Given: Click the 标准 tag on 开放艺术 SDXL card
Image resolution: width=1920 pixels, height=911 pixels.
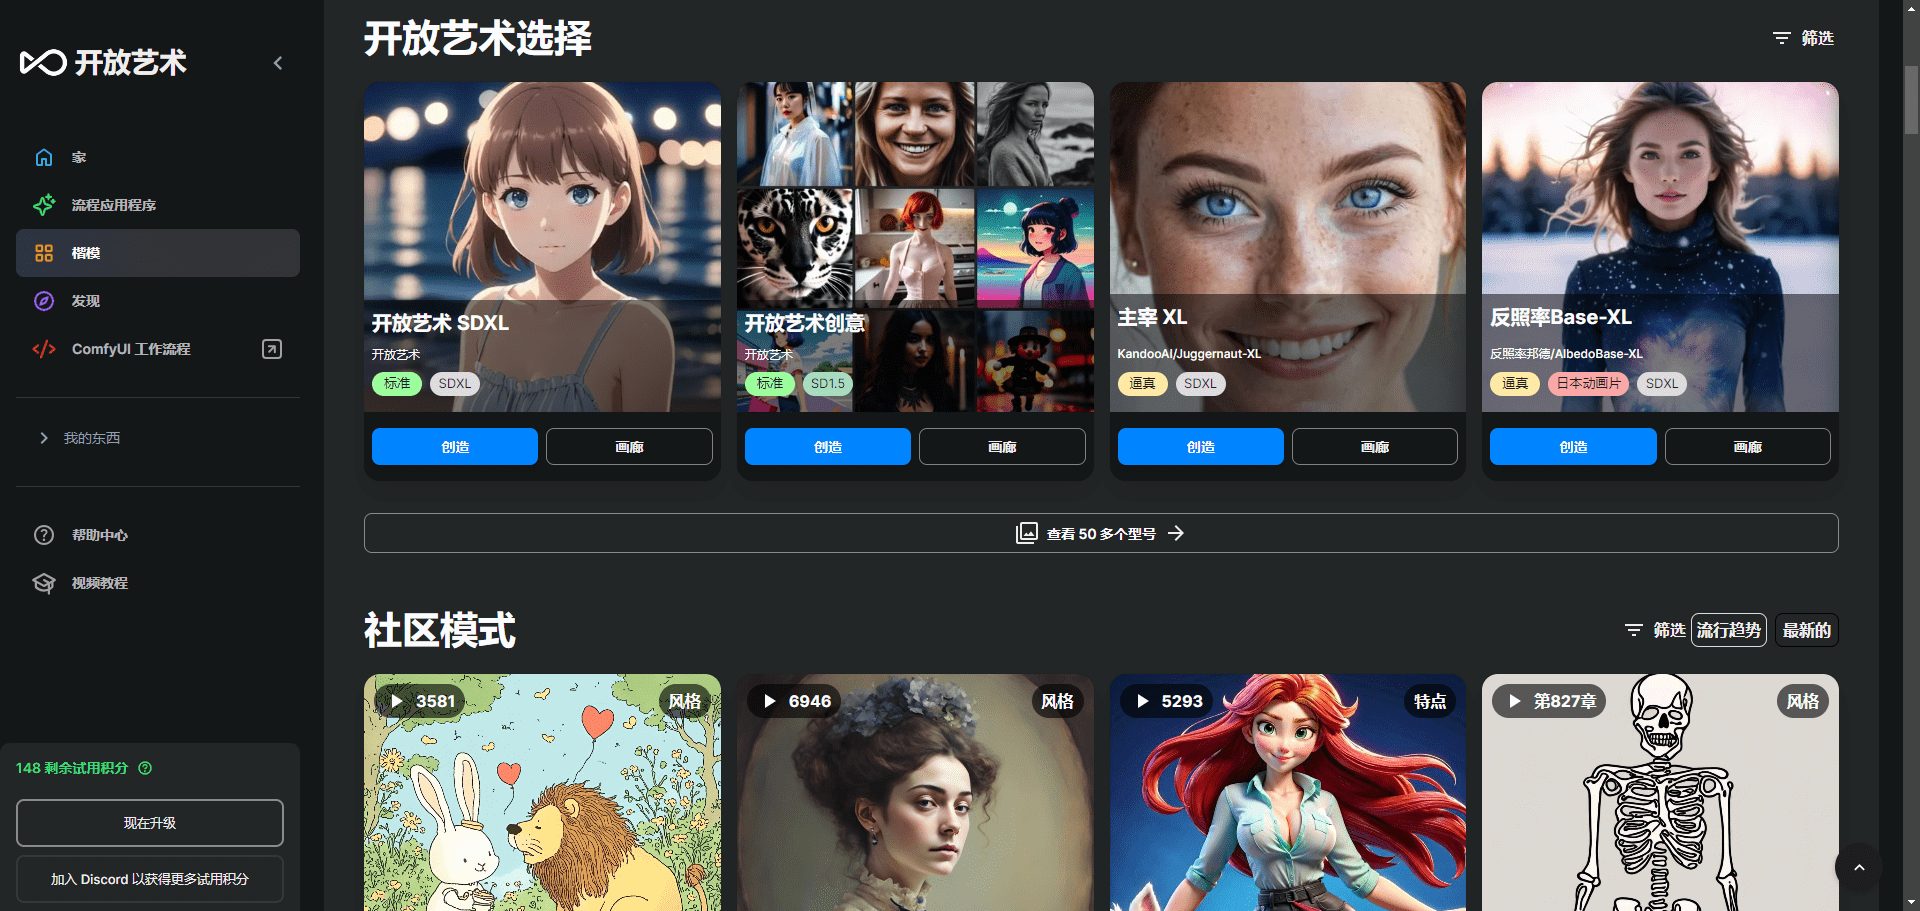Looking at the screenshot, I should coord(397,383).
